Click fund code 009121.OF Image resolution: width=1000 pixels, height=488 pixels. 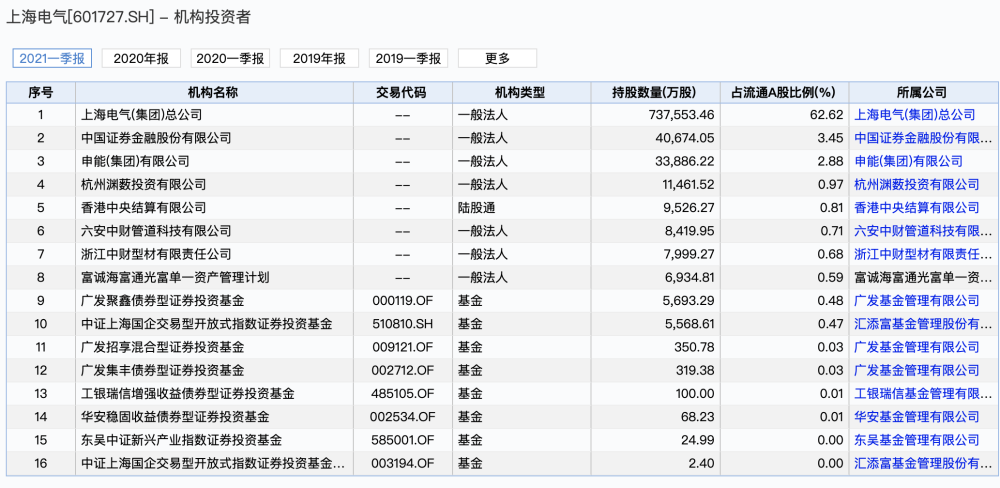pyautogui.click(x=402, y=347)
